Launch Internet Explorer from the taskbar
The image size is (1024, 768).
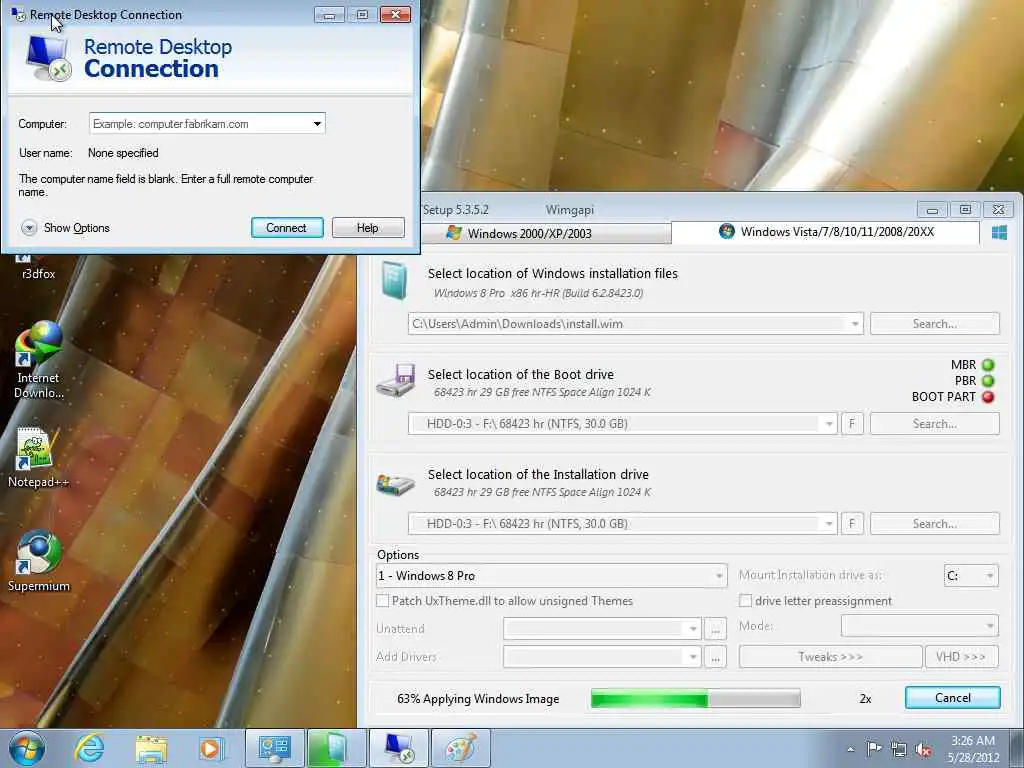89,748
